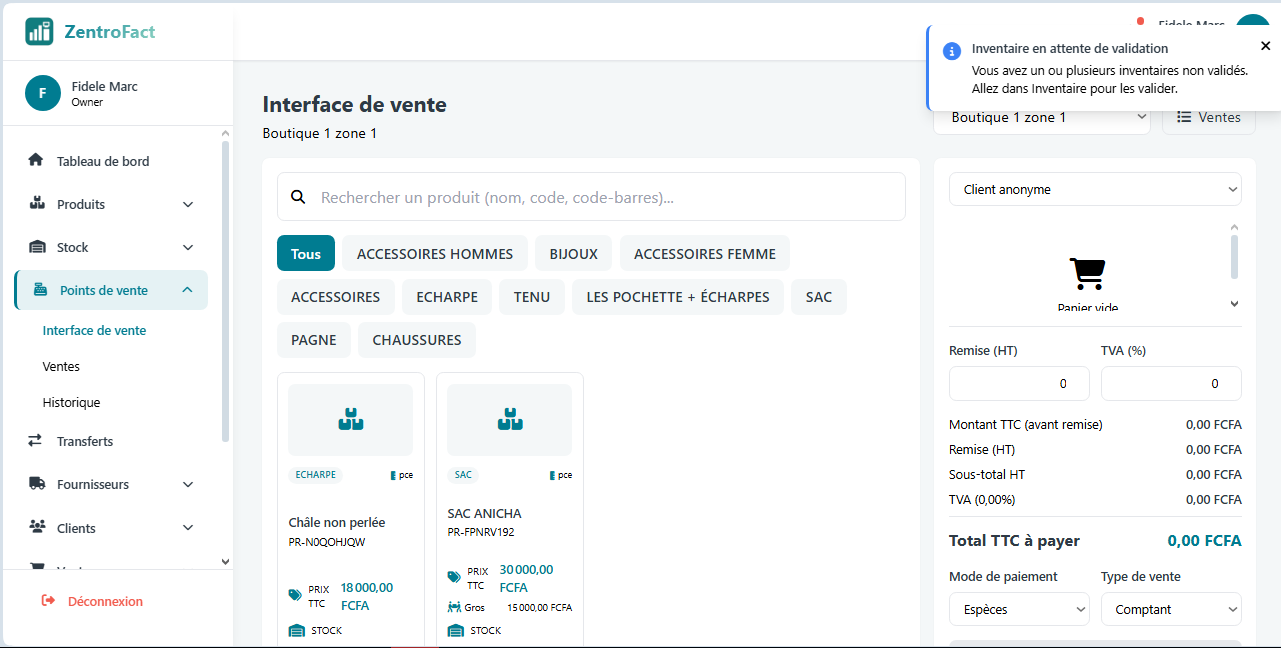Collapse the Points de vente section
This screenshot has width=1281, height=648.
pyautogui.click(x=187, y=289)
